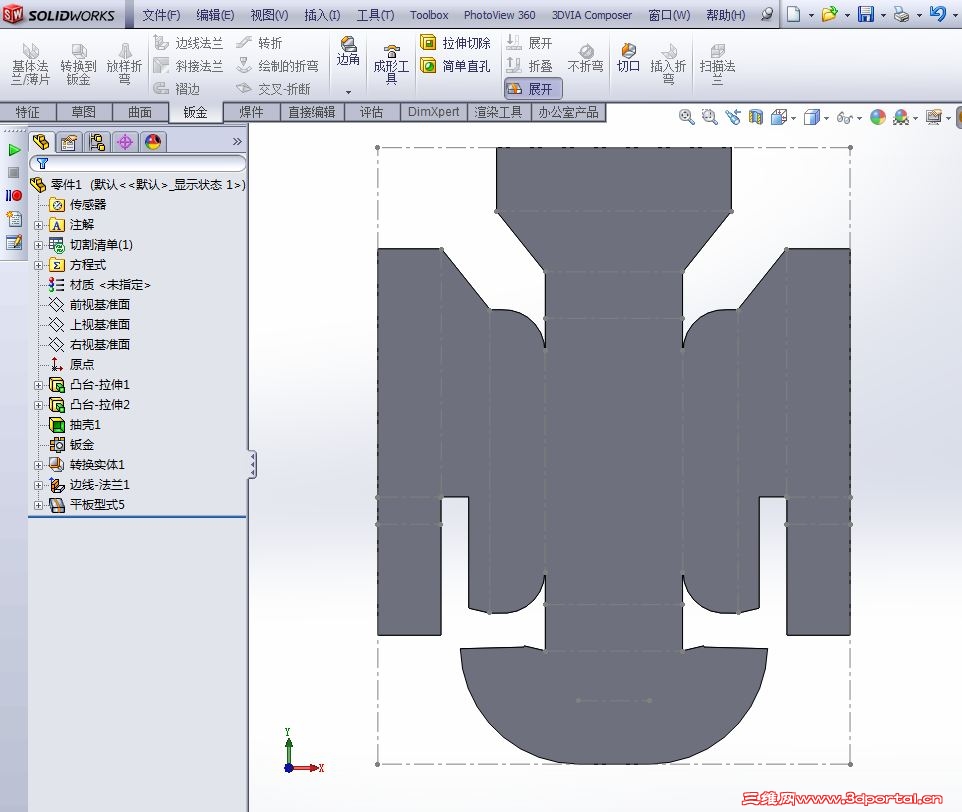Image resolution: width=962 pixels, height=812 pixels.
Task: Select the 折叠 fold tool
Action: 529,66
